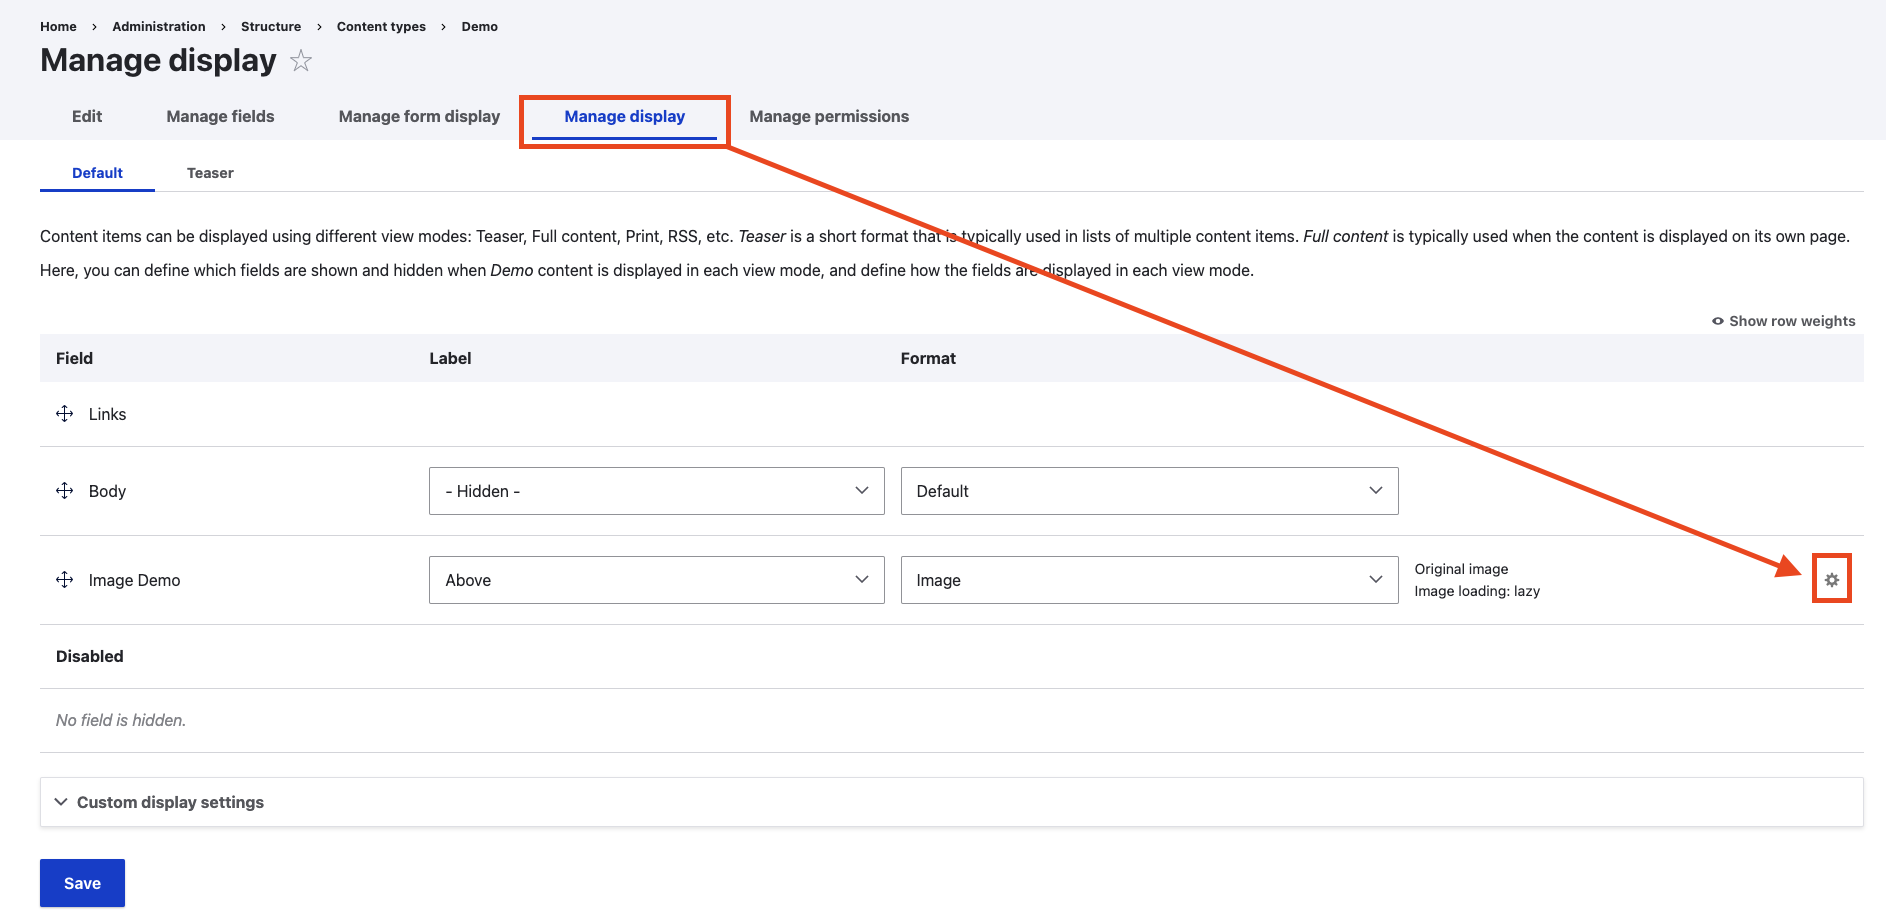Click the Manage display page title
This screenshot has height=923, width=1886.
pos(158,61)
